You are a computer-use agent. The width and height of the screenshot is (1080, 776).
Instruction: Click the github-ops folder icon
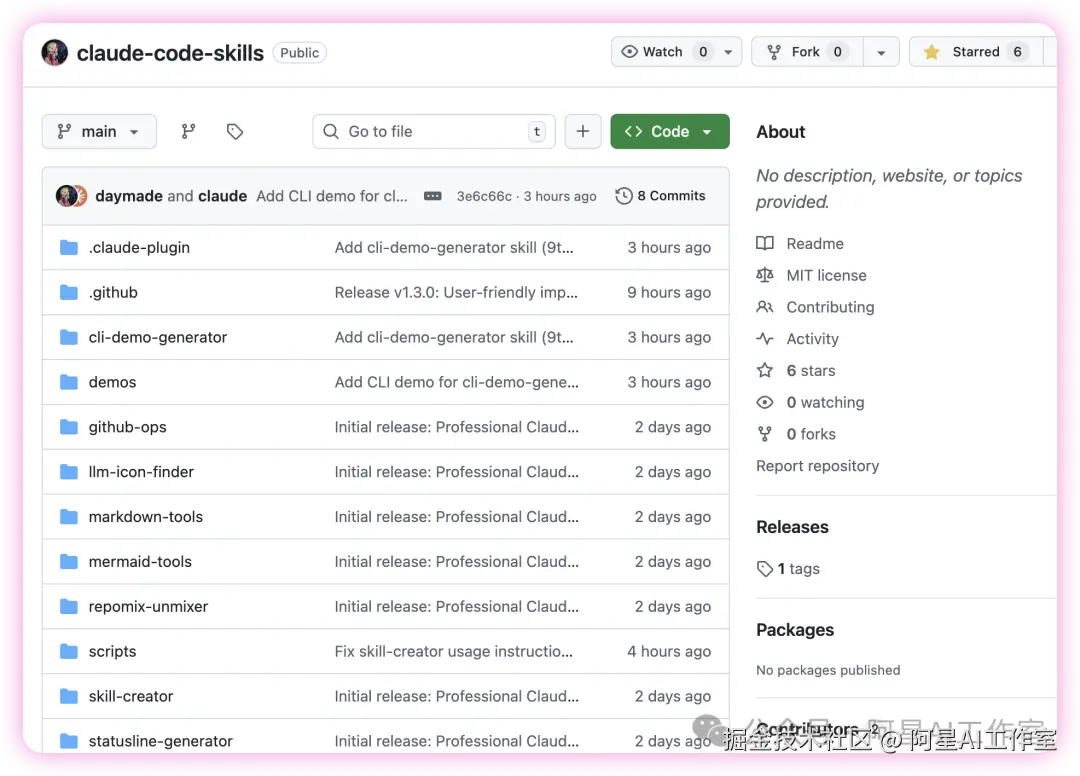(69, 427)
